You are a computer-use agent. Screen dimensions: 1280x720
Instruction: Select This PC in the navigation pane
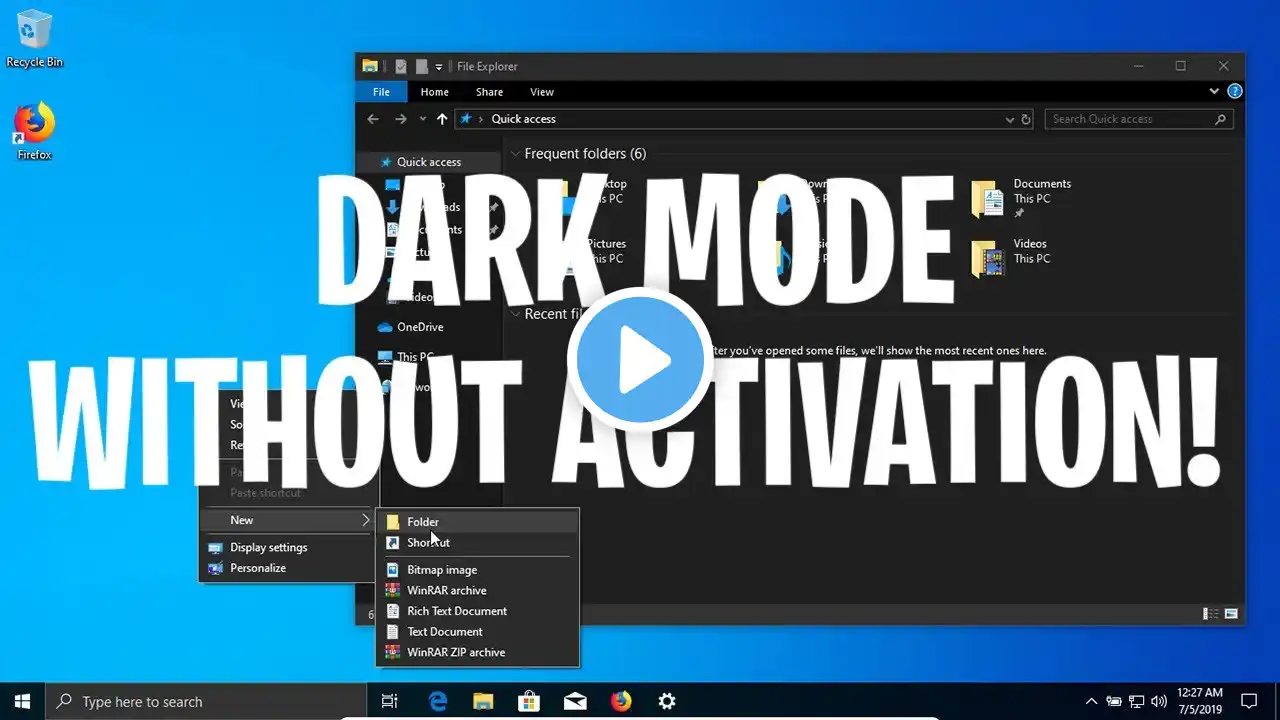415,357
